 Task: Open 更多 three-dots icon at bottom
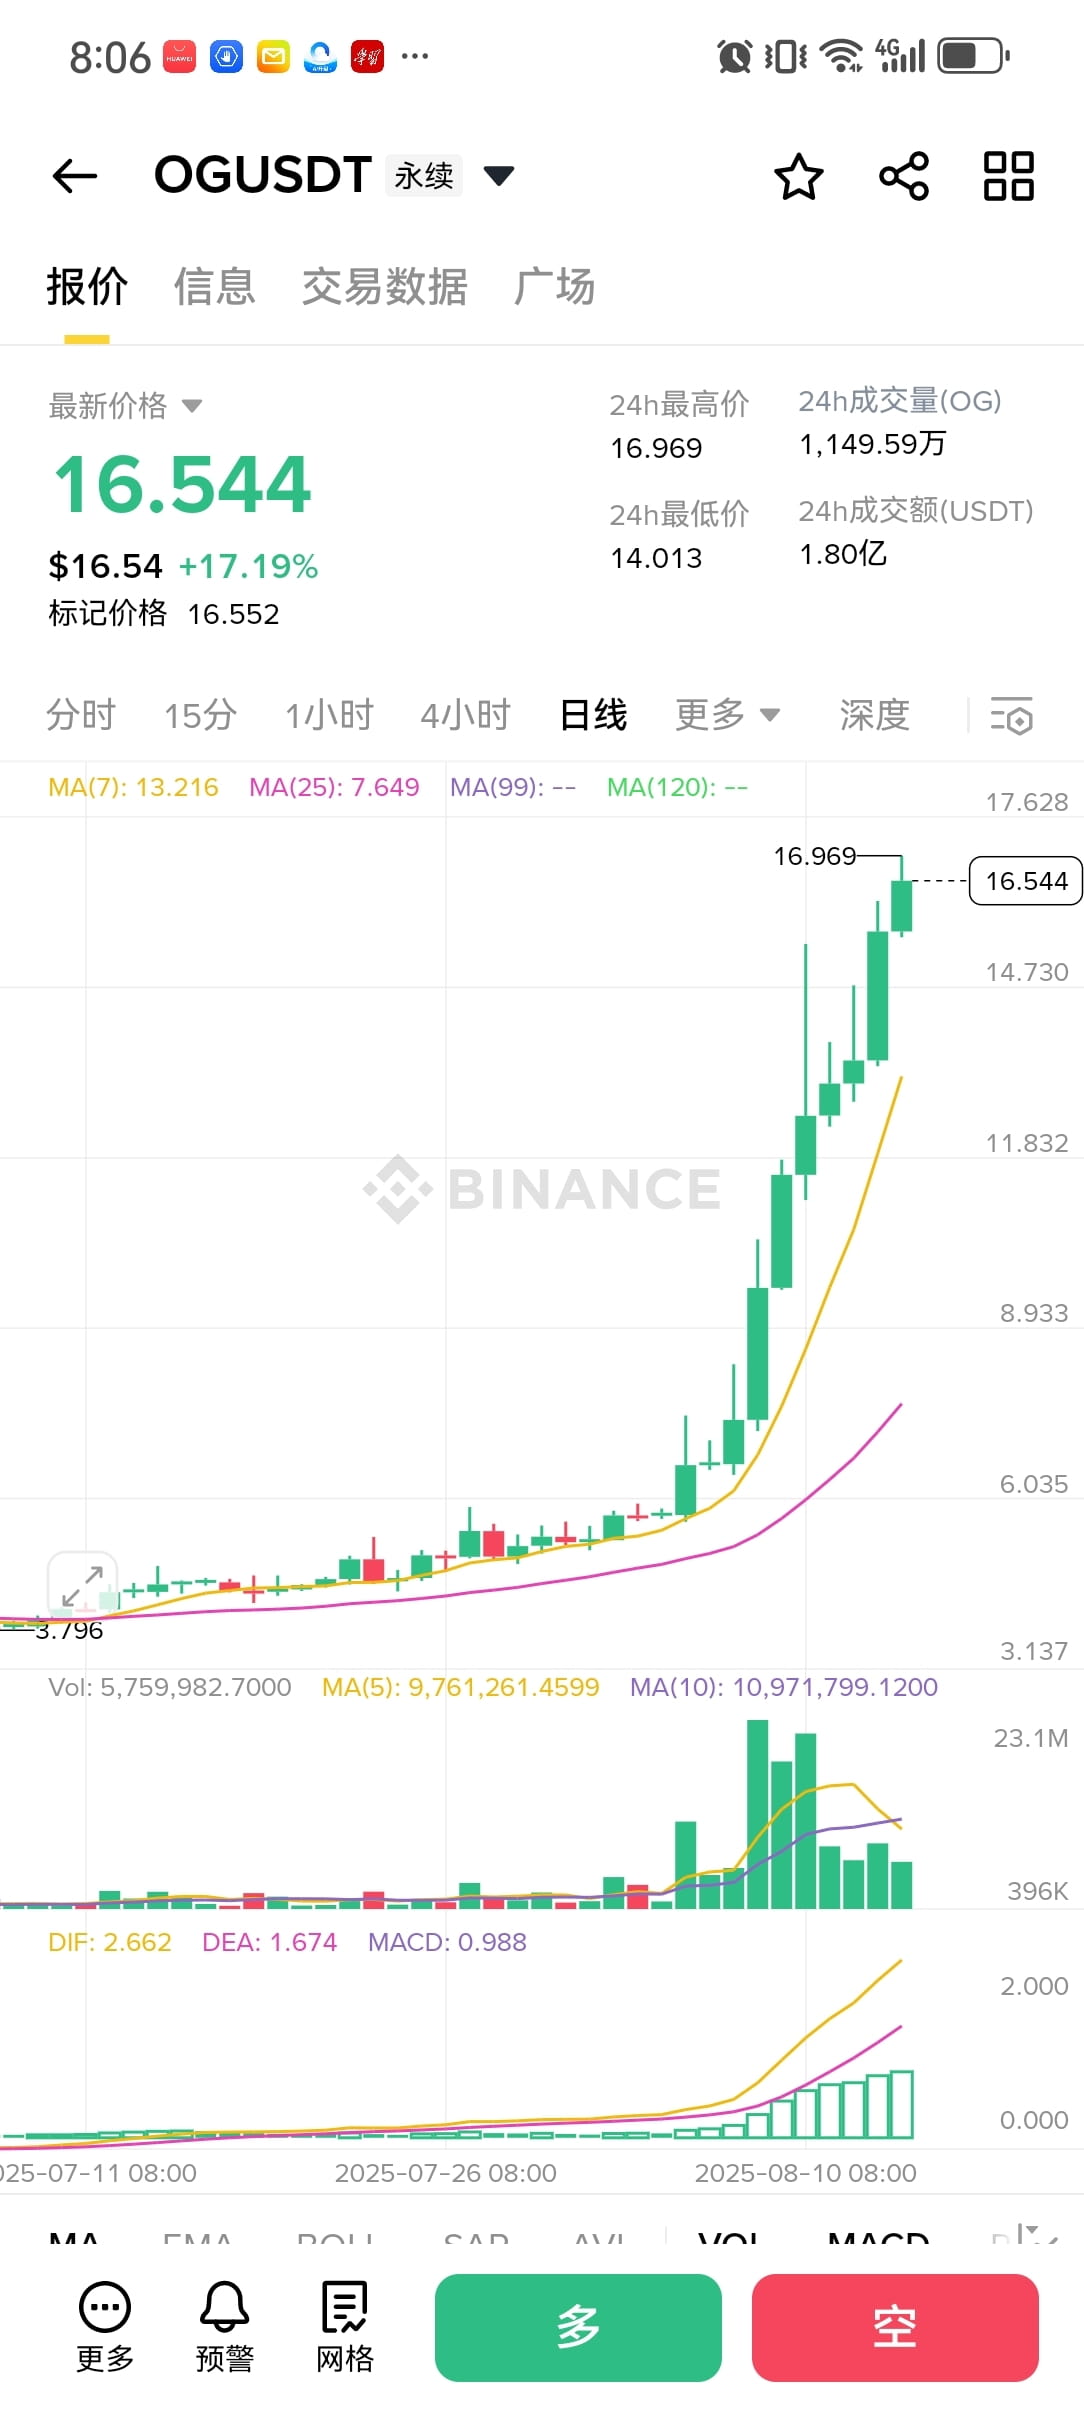(105, 2326)
